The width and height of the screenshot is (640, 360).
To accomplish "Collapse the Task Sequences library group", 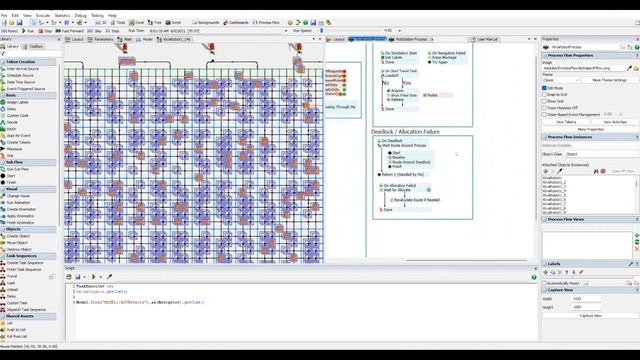I will tap(3, 256).
